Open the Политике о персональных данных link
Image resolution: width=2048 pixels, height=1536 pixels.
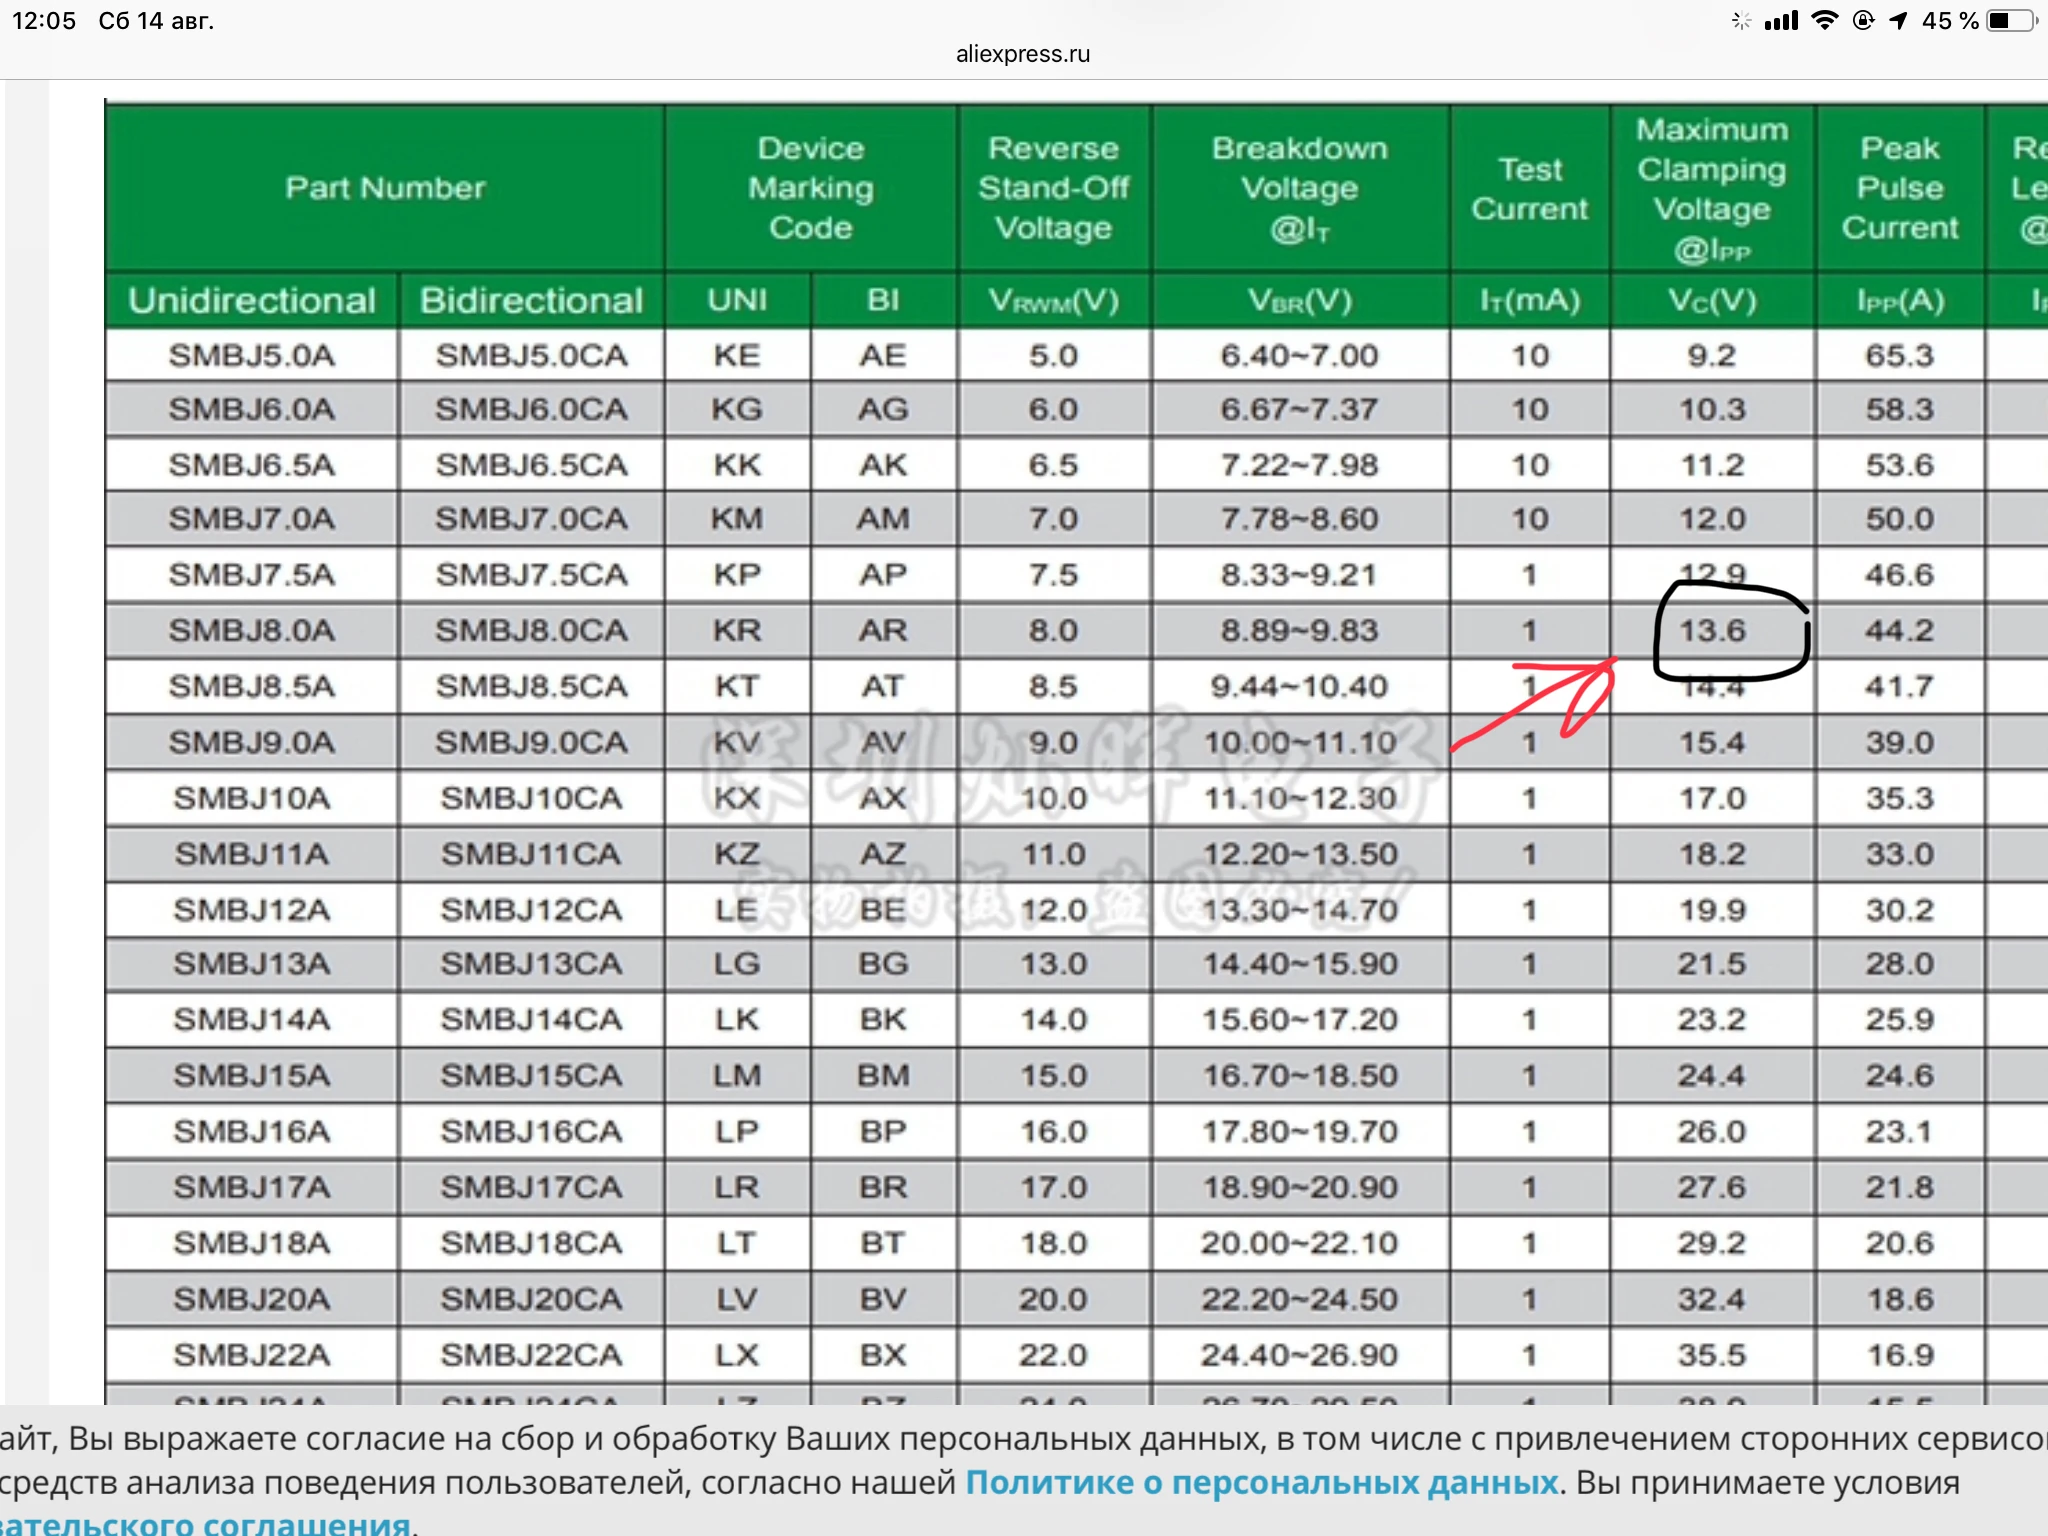point(1261,1482)
